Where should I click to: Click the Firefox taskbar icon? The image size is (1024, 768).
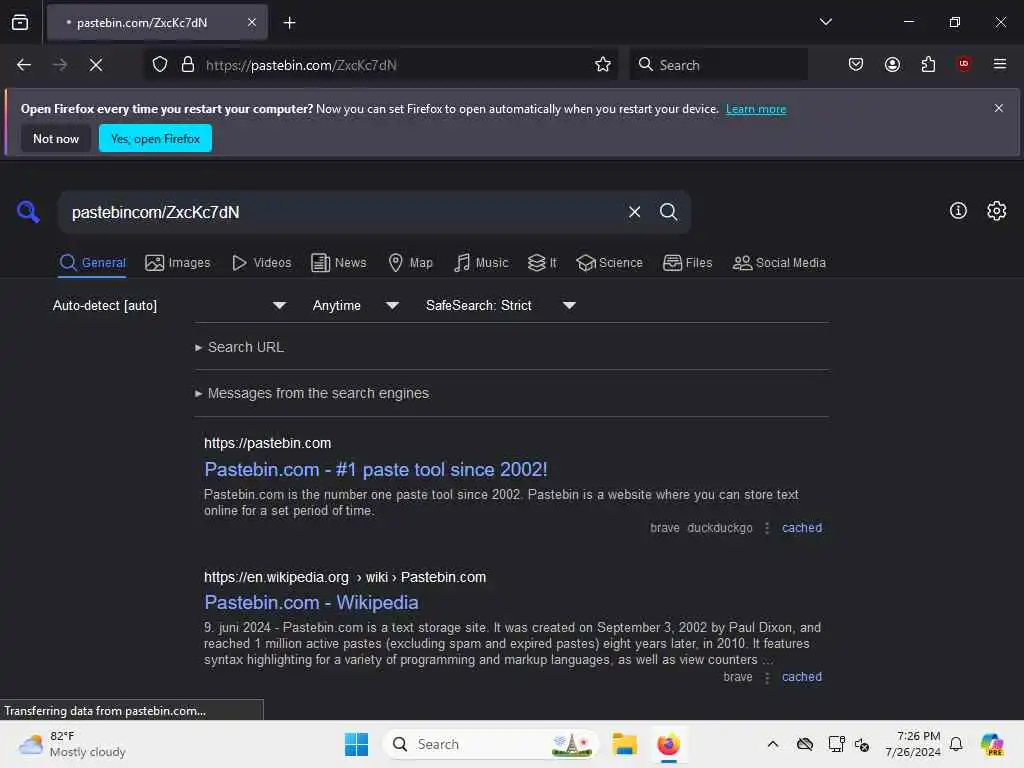pos(668,744)
